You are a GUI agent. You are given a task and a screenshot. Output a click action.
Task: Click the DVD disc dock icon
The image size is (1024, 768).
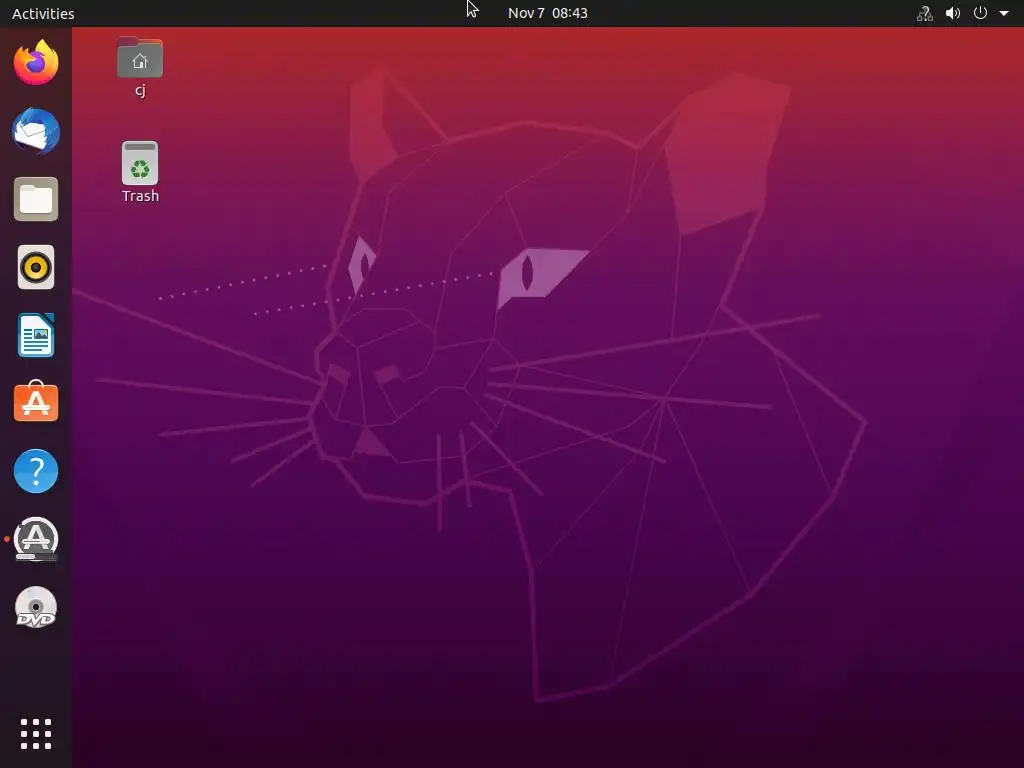click(36, 607)
